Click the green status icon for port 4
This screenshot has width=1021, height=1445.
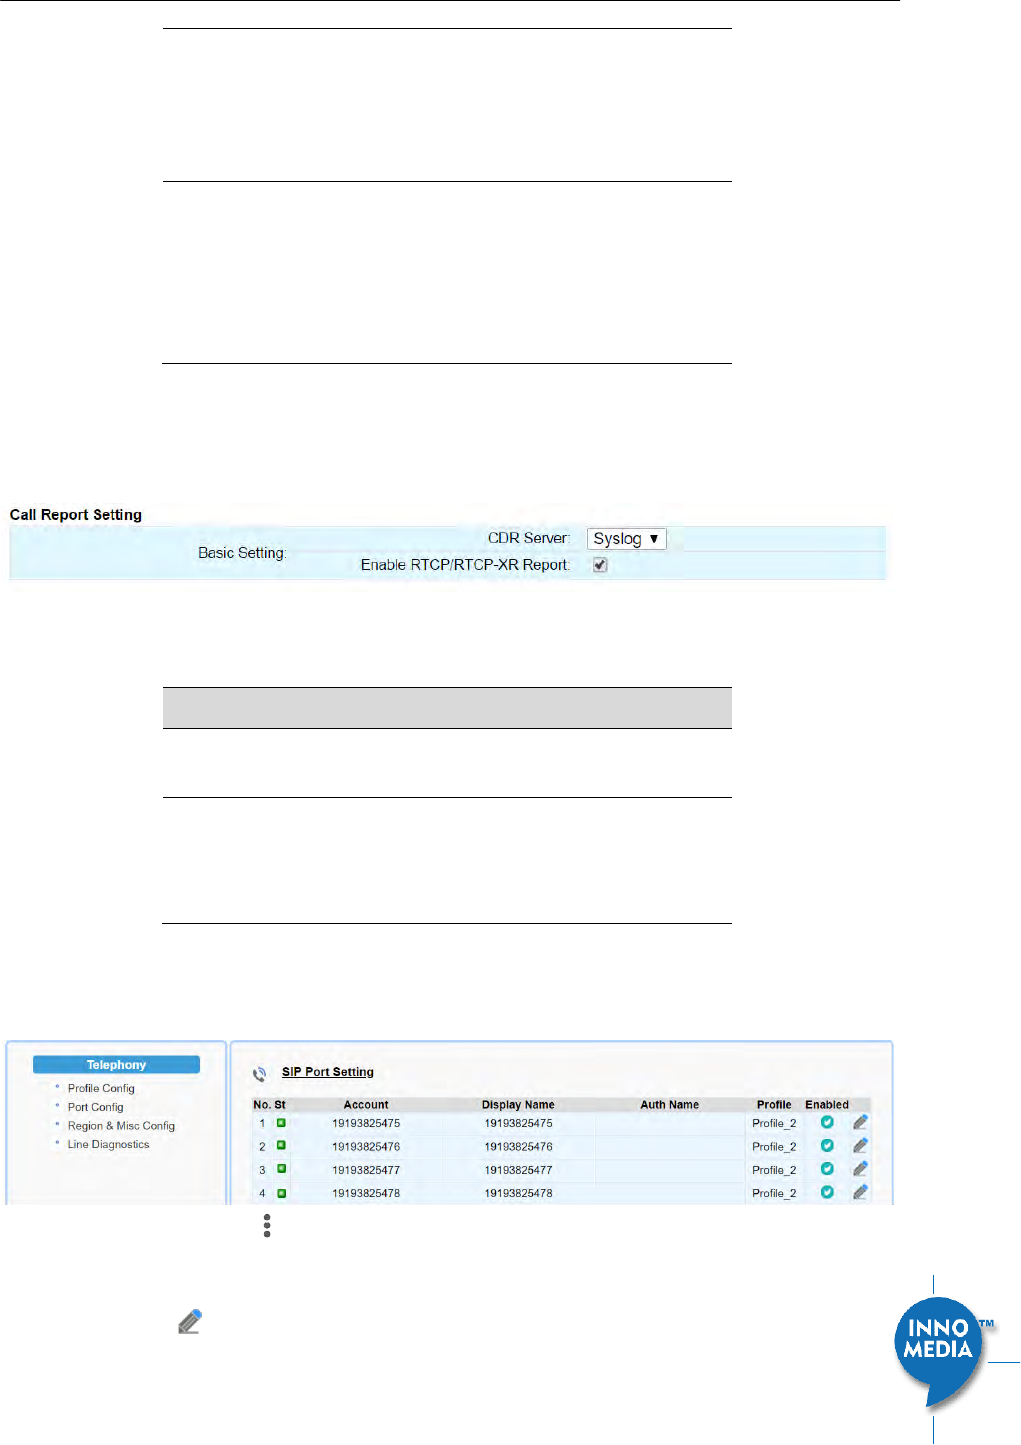pos(281,1193)
